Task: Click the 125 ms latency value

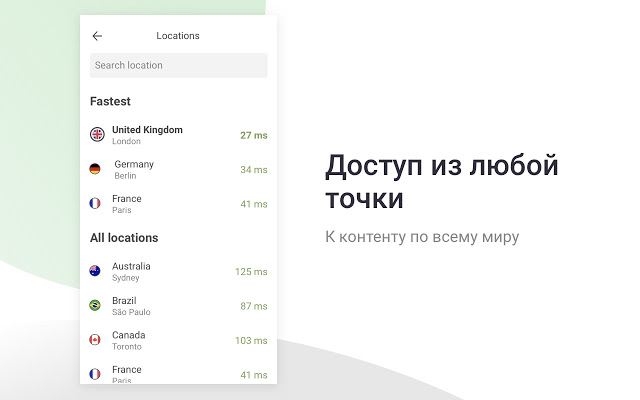Action: pos(251,272)
